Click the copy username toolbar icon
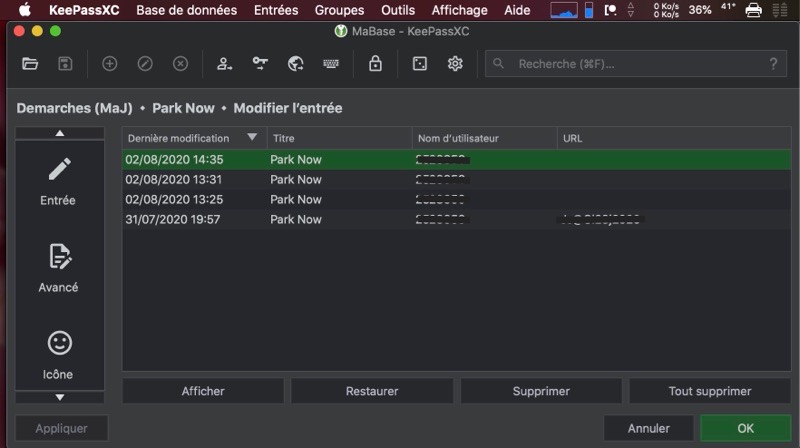 (224, 64)
